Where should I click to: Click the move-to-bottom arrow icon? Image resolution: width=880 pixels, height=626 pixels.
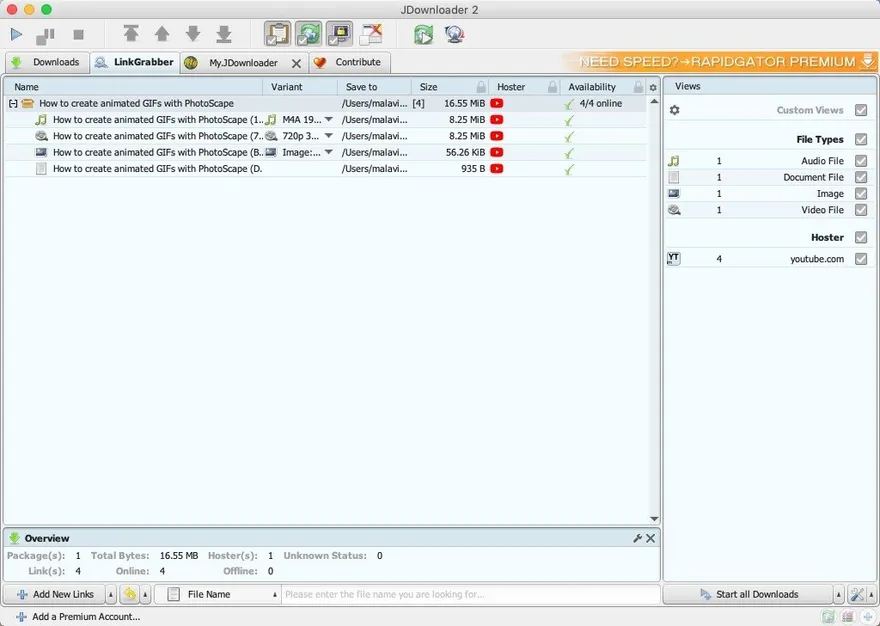coord(224,35)
